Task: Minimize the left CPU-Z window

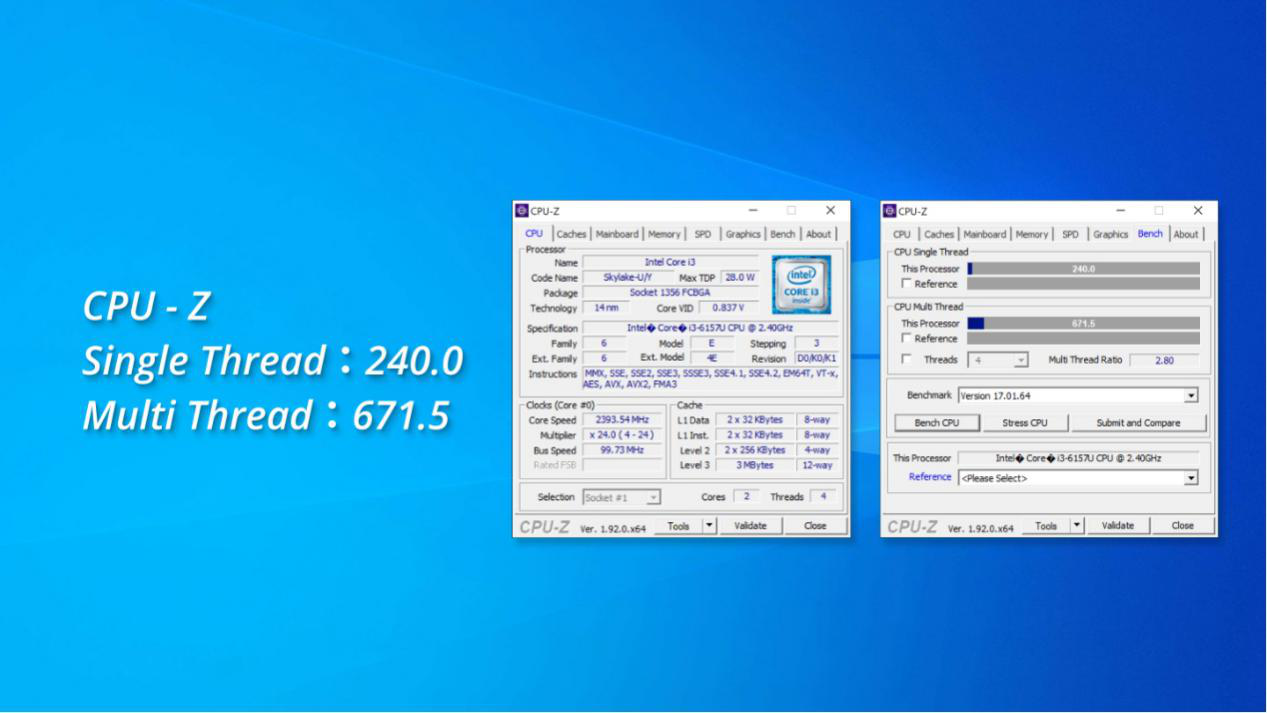Action: coord(753,211)
